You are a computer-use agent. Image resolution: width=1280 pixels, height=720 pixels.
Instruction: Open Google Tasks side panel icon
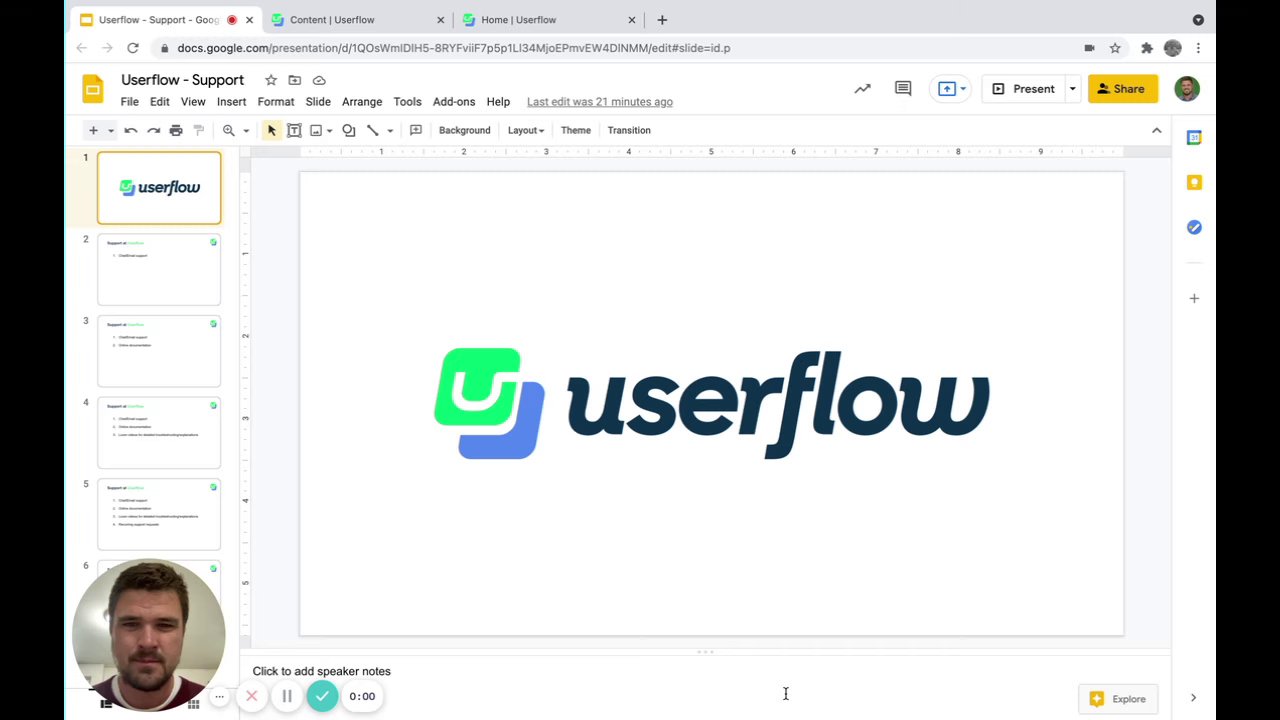coord(1194,228)
